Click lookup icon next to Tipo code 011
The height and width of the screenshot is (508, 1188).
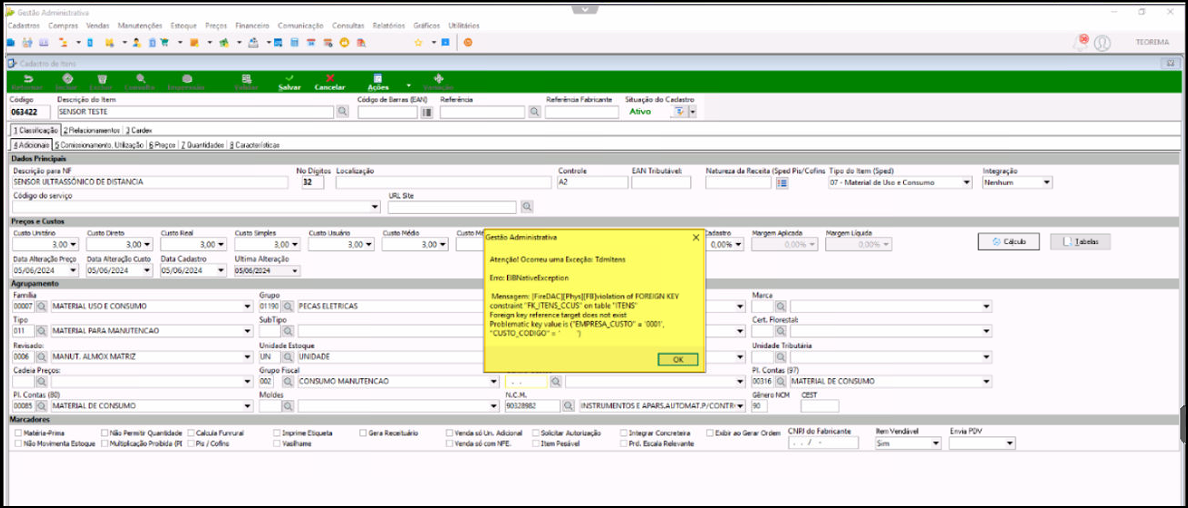coord(41,331)
